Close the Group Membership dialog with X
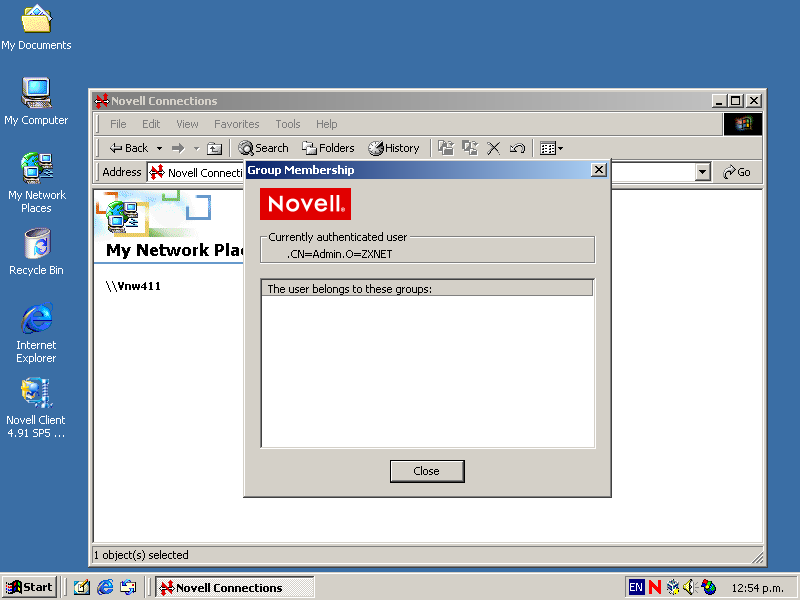 [x=598, y=170]
